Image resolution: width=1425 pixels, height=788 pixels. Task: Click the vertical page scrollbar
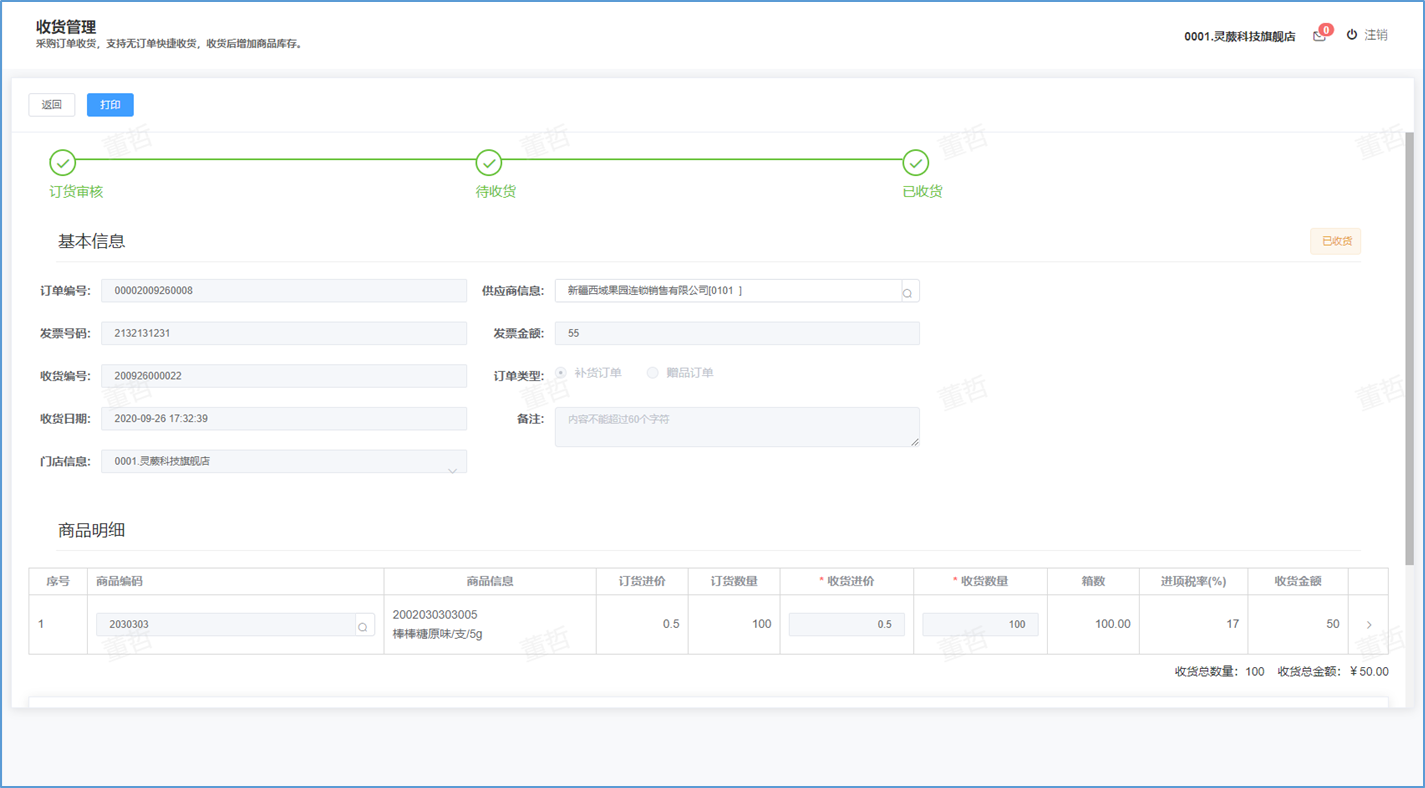pyautogui.click(x=1409, y=350)
